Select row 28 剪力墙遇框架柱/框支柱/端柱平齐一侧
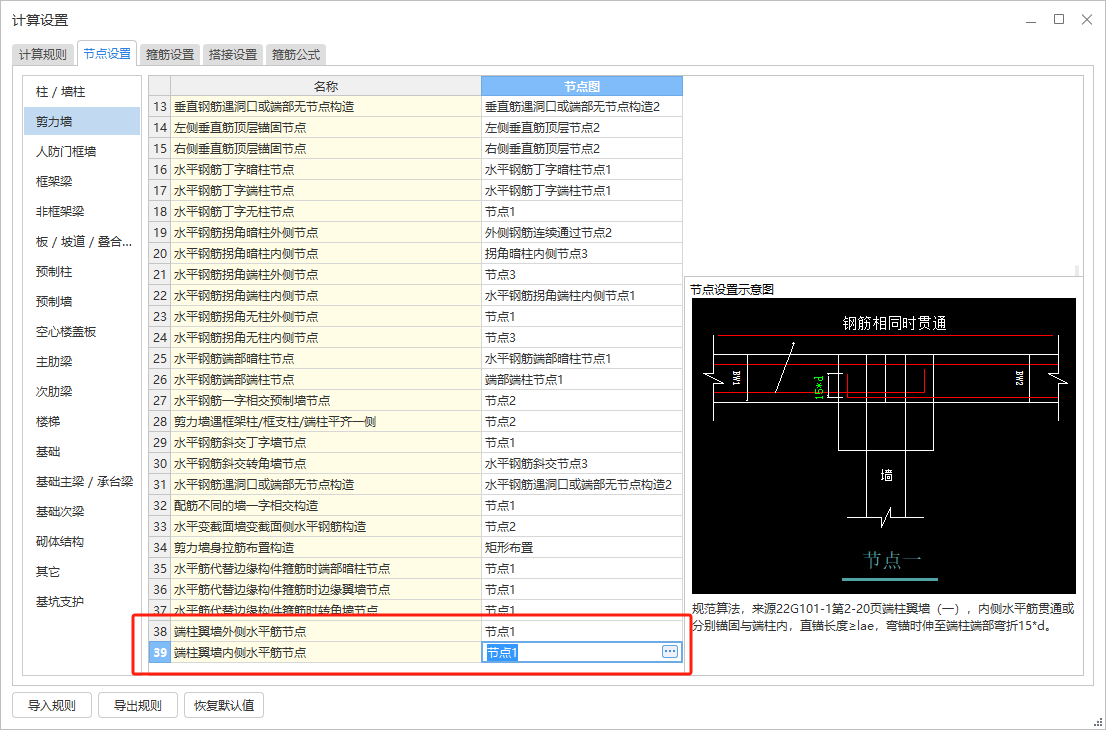The width and height of the screenshot is (1106, 730). [x=326, y=422]
